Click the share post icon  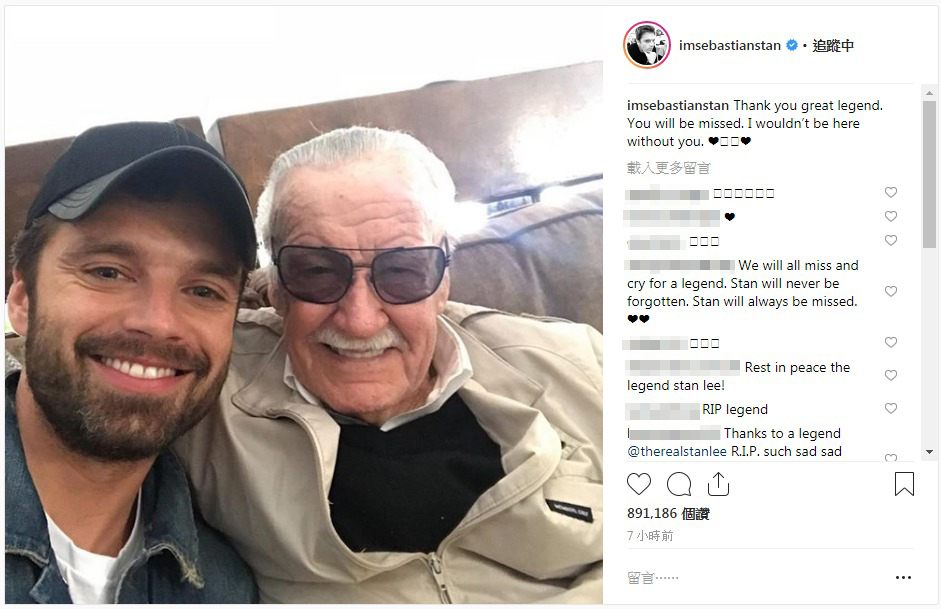[x=718, y=485]
